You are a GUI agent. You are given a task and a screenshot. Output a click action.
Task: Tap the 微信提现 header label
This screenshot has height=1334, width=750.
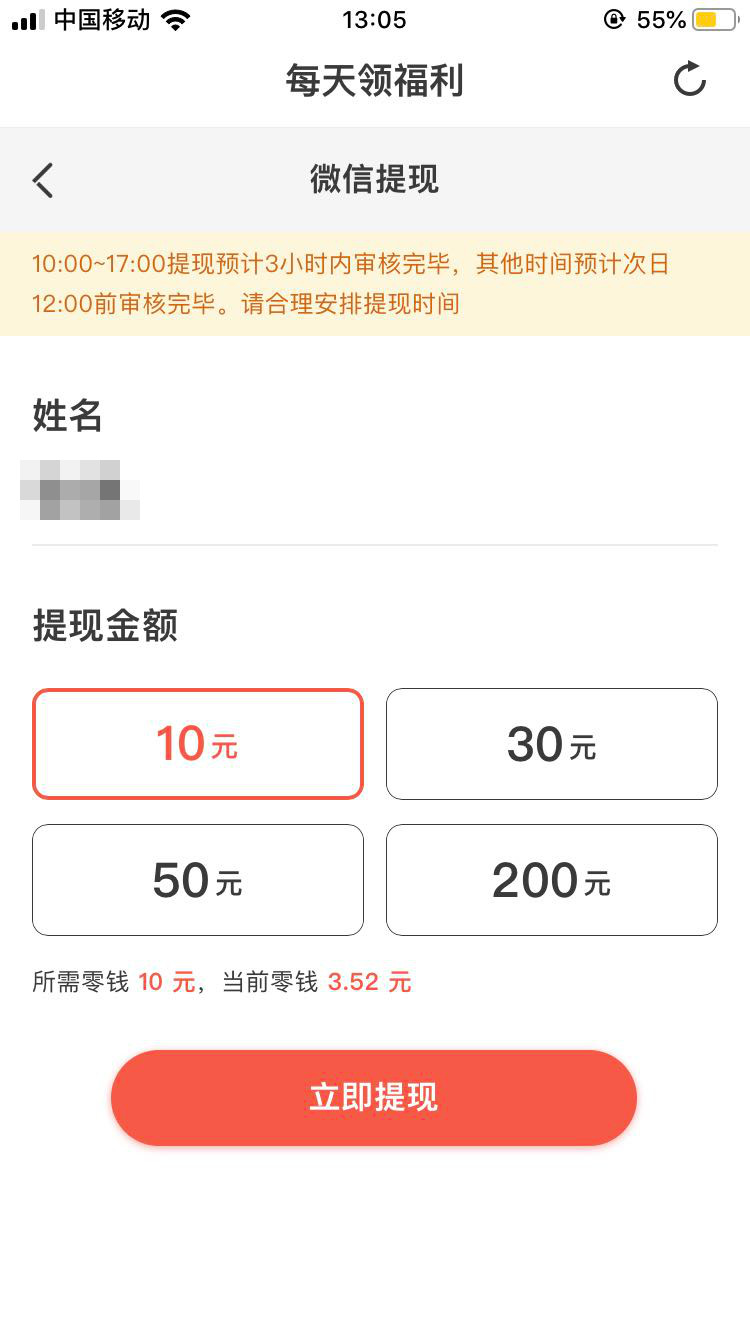[375, 180]
